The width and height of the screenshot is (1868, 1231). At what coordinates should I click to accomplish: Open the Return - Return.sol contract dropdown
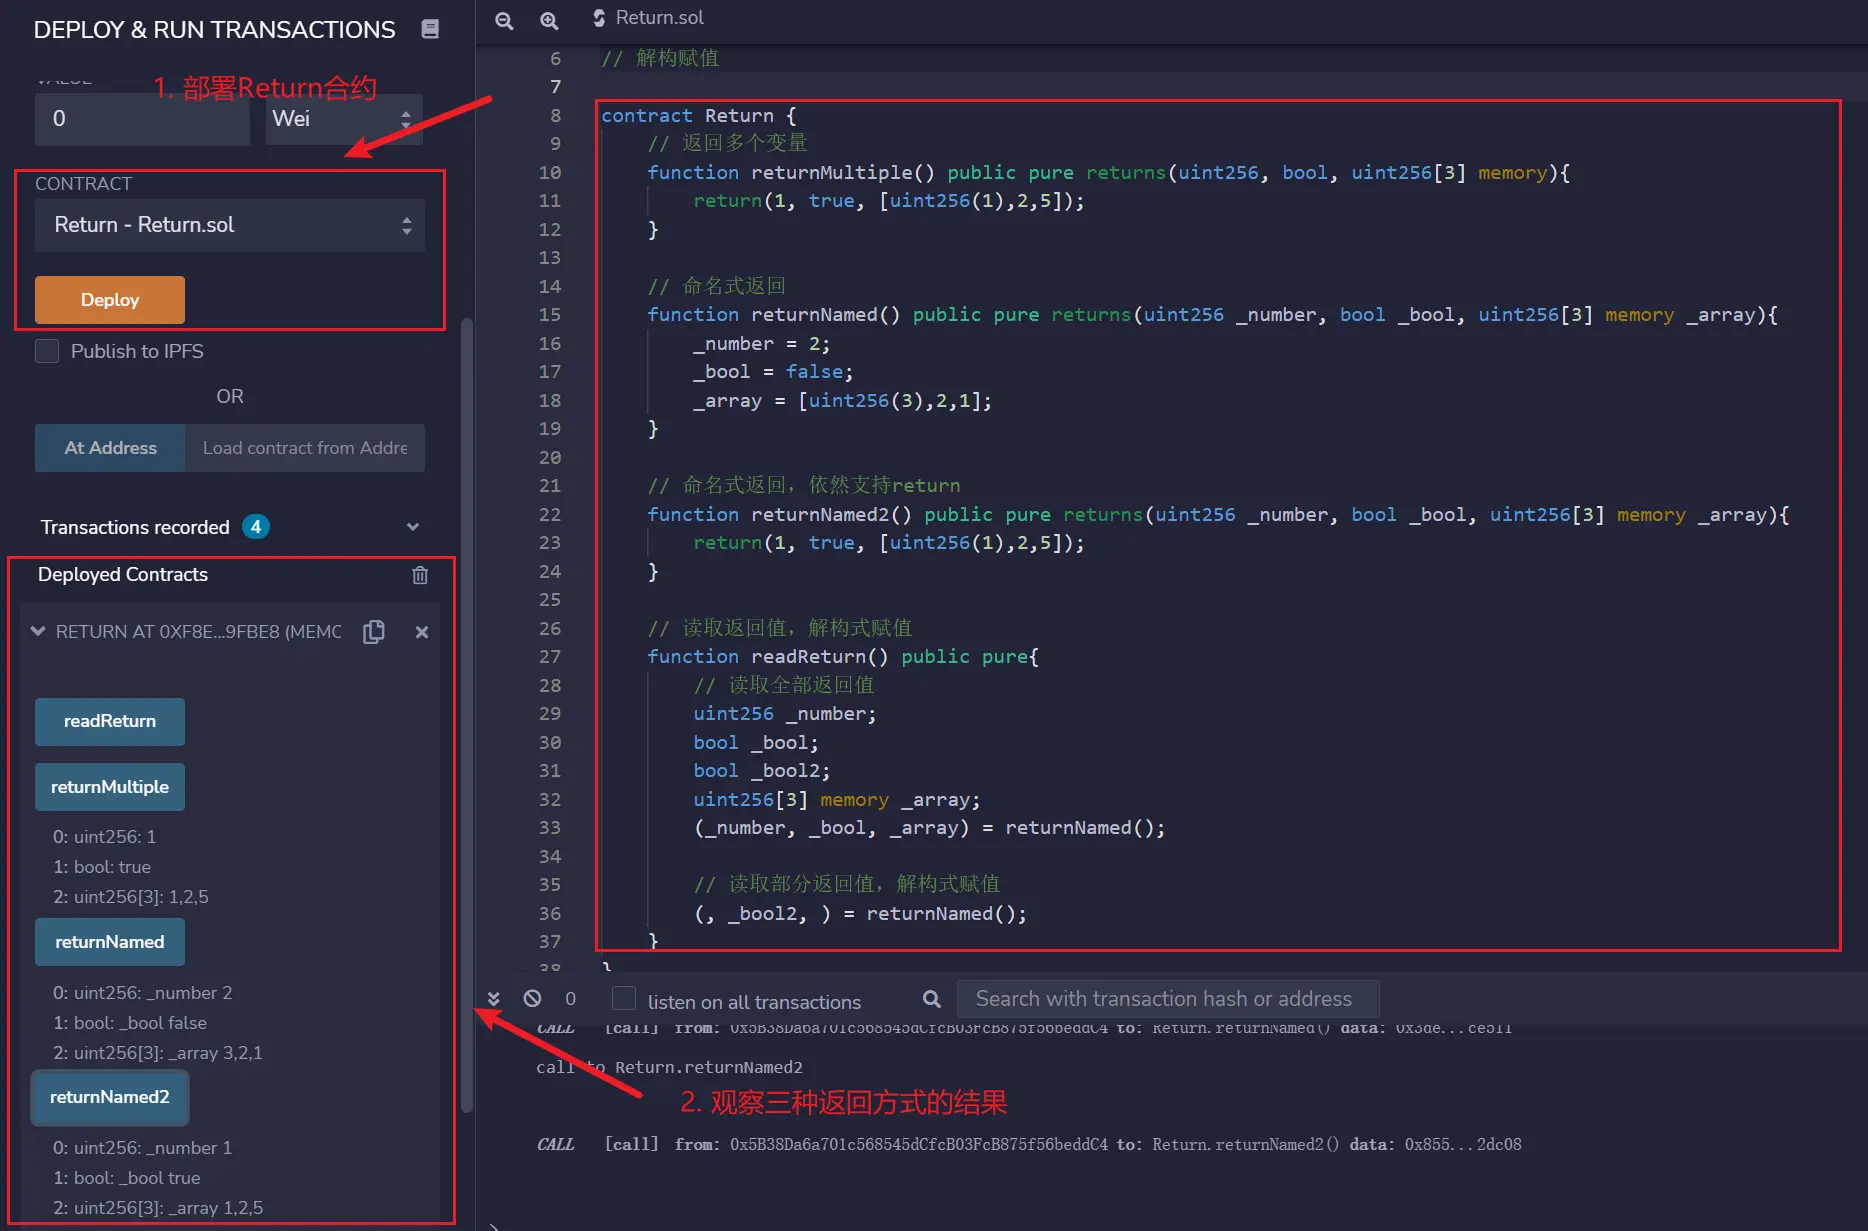coord(230,225)
